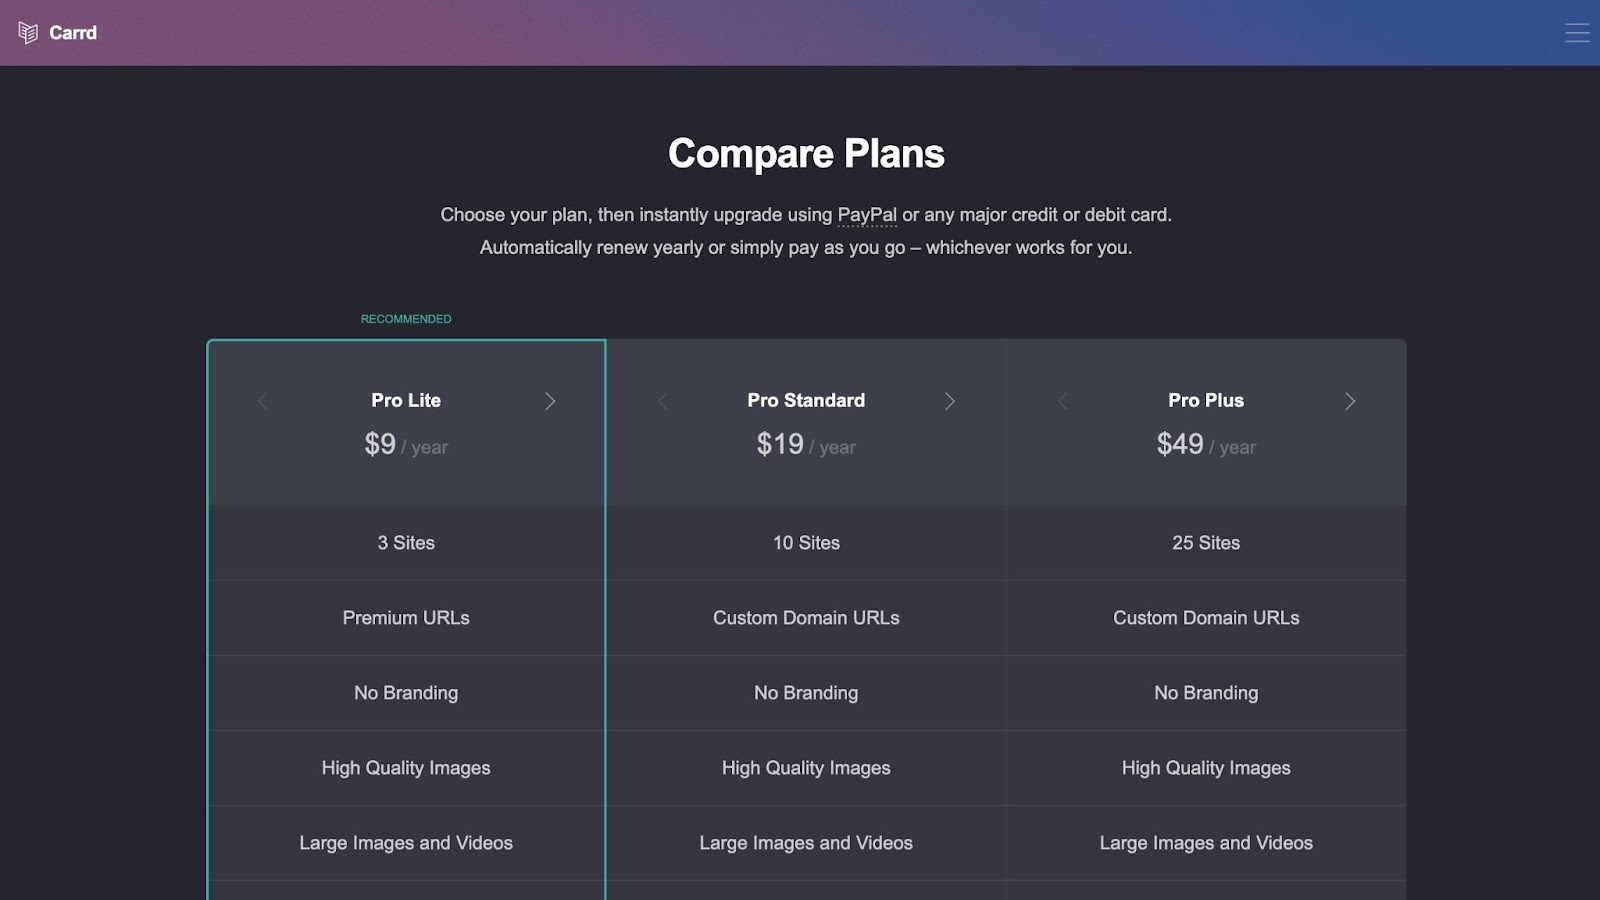Go to the Carrd home text link
Image resolution: width=1600 pixels, height=900 pixels.
point(73,33)
